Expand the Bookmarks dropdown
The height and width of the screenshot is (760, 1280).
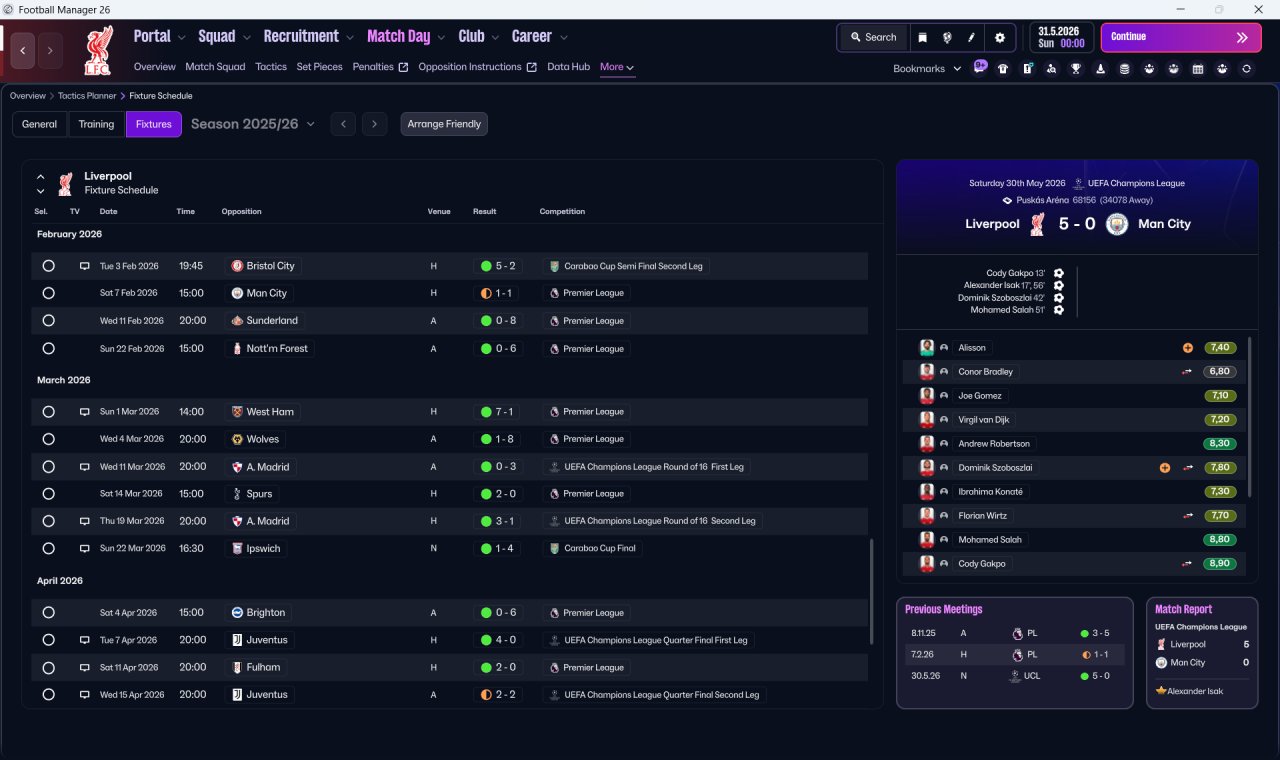coord(927,69)
